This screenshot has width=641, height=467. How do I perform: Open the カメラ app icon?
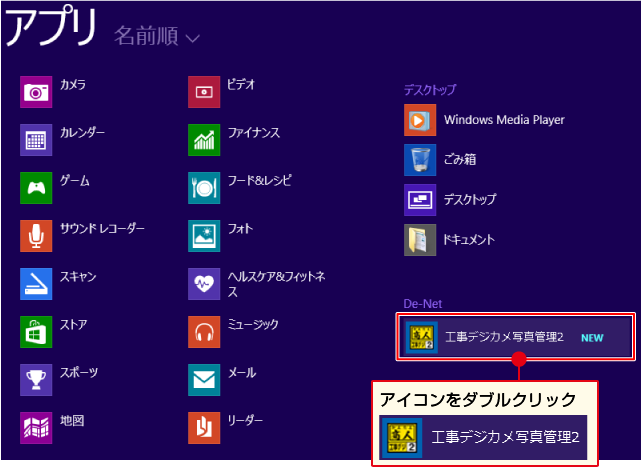[x=36, y=92]
